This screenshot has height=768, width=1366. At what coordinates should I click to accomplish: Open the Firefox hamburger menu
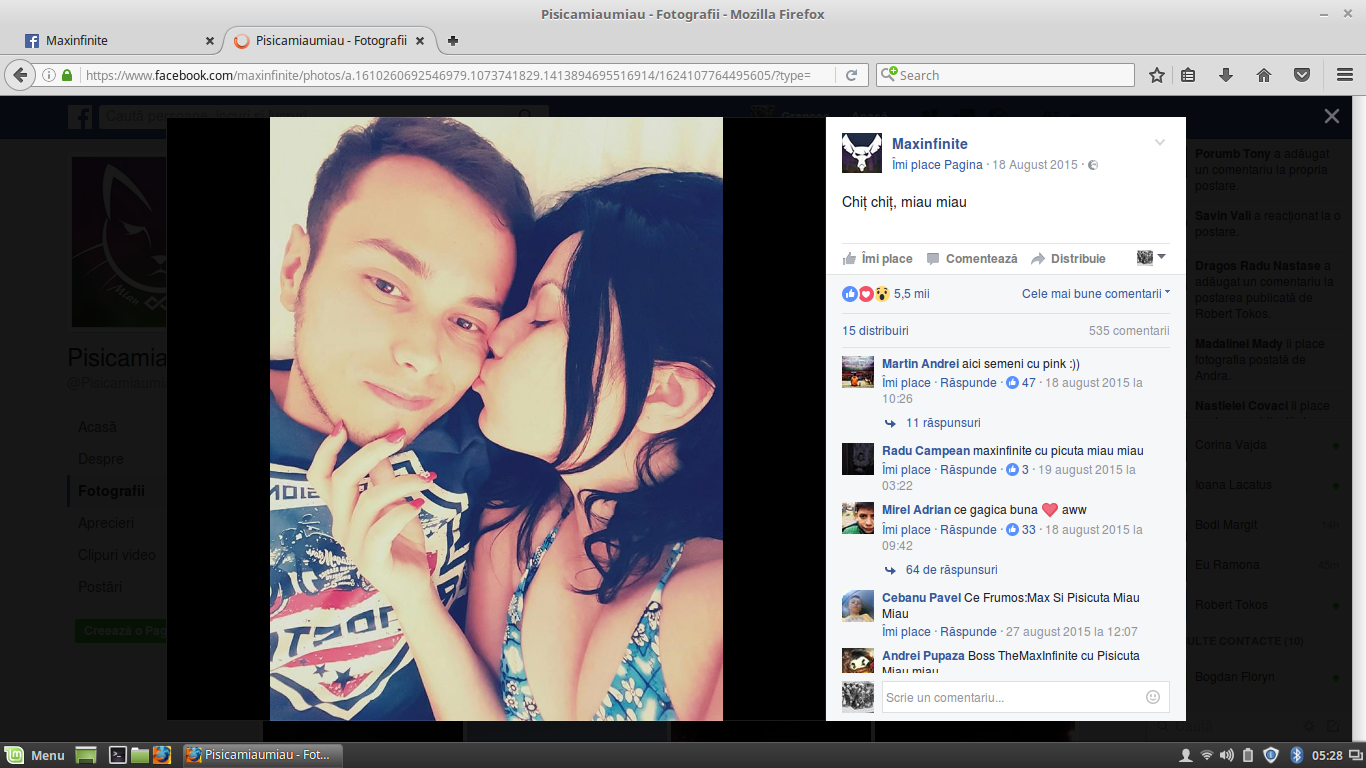[1345, 75]
